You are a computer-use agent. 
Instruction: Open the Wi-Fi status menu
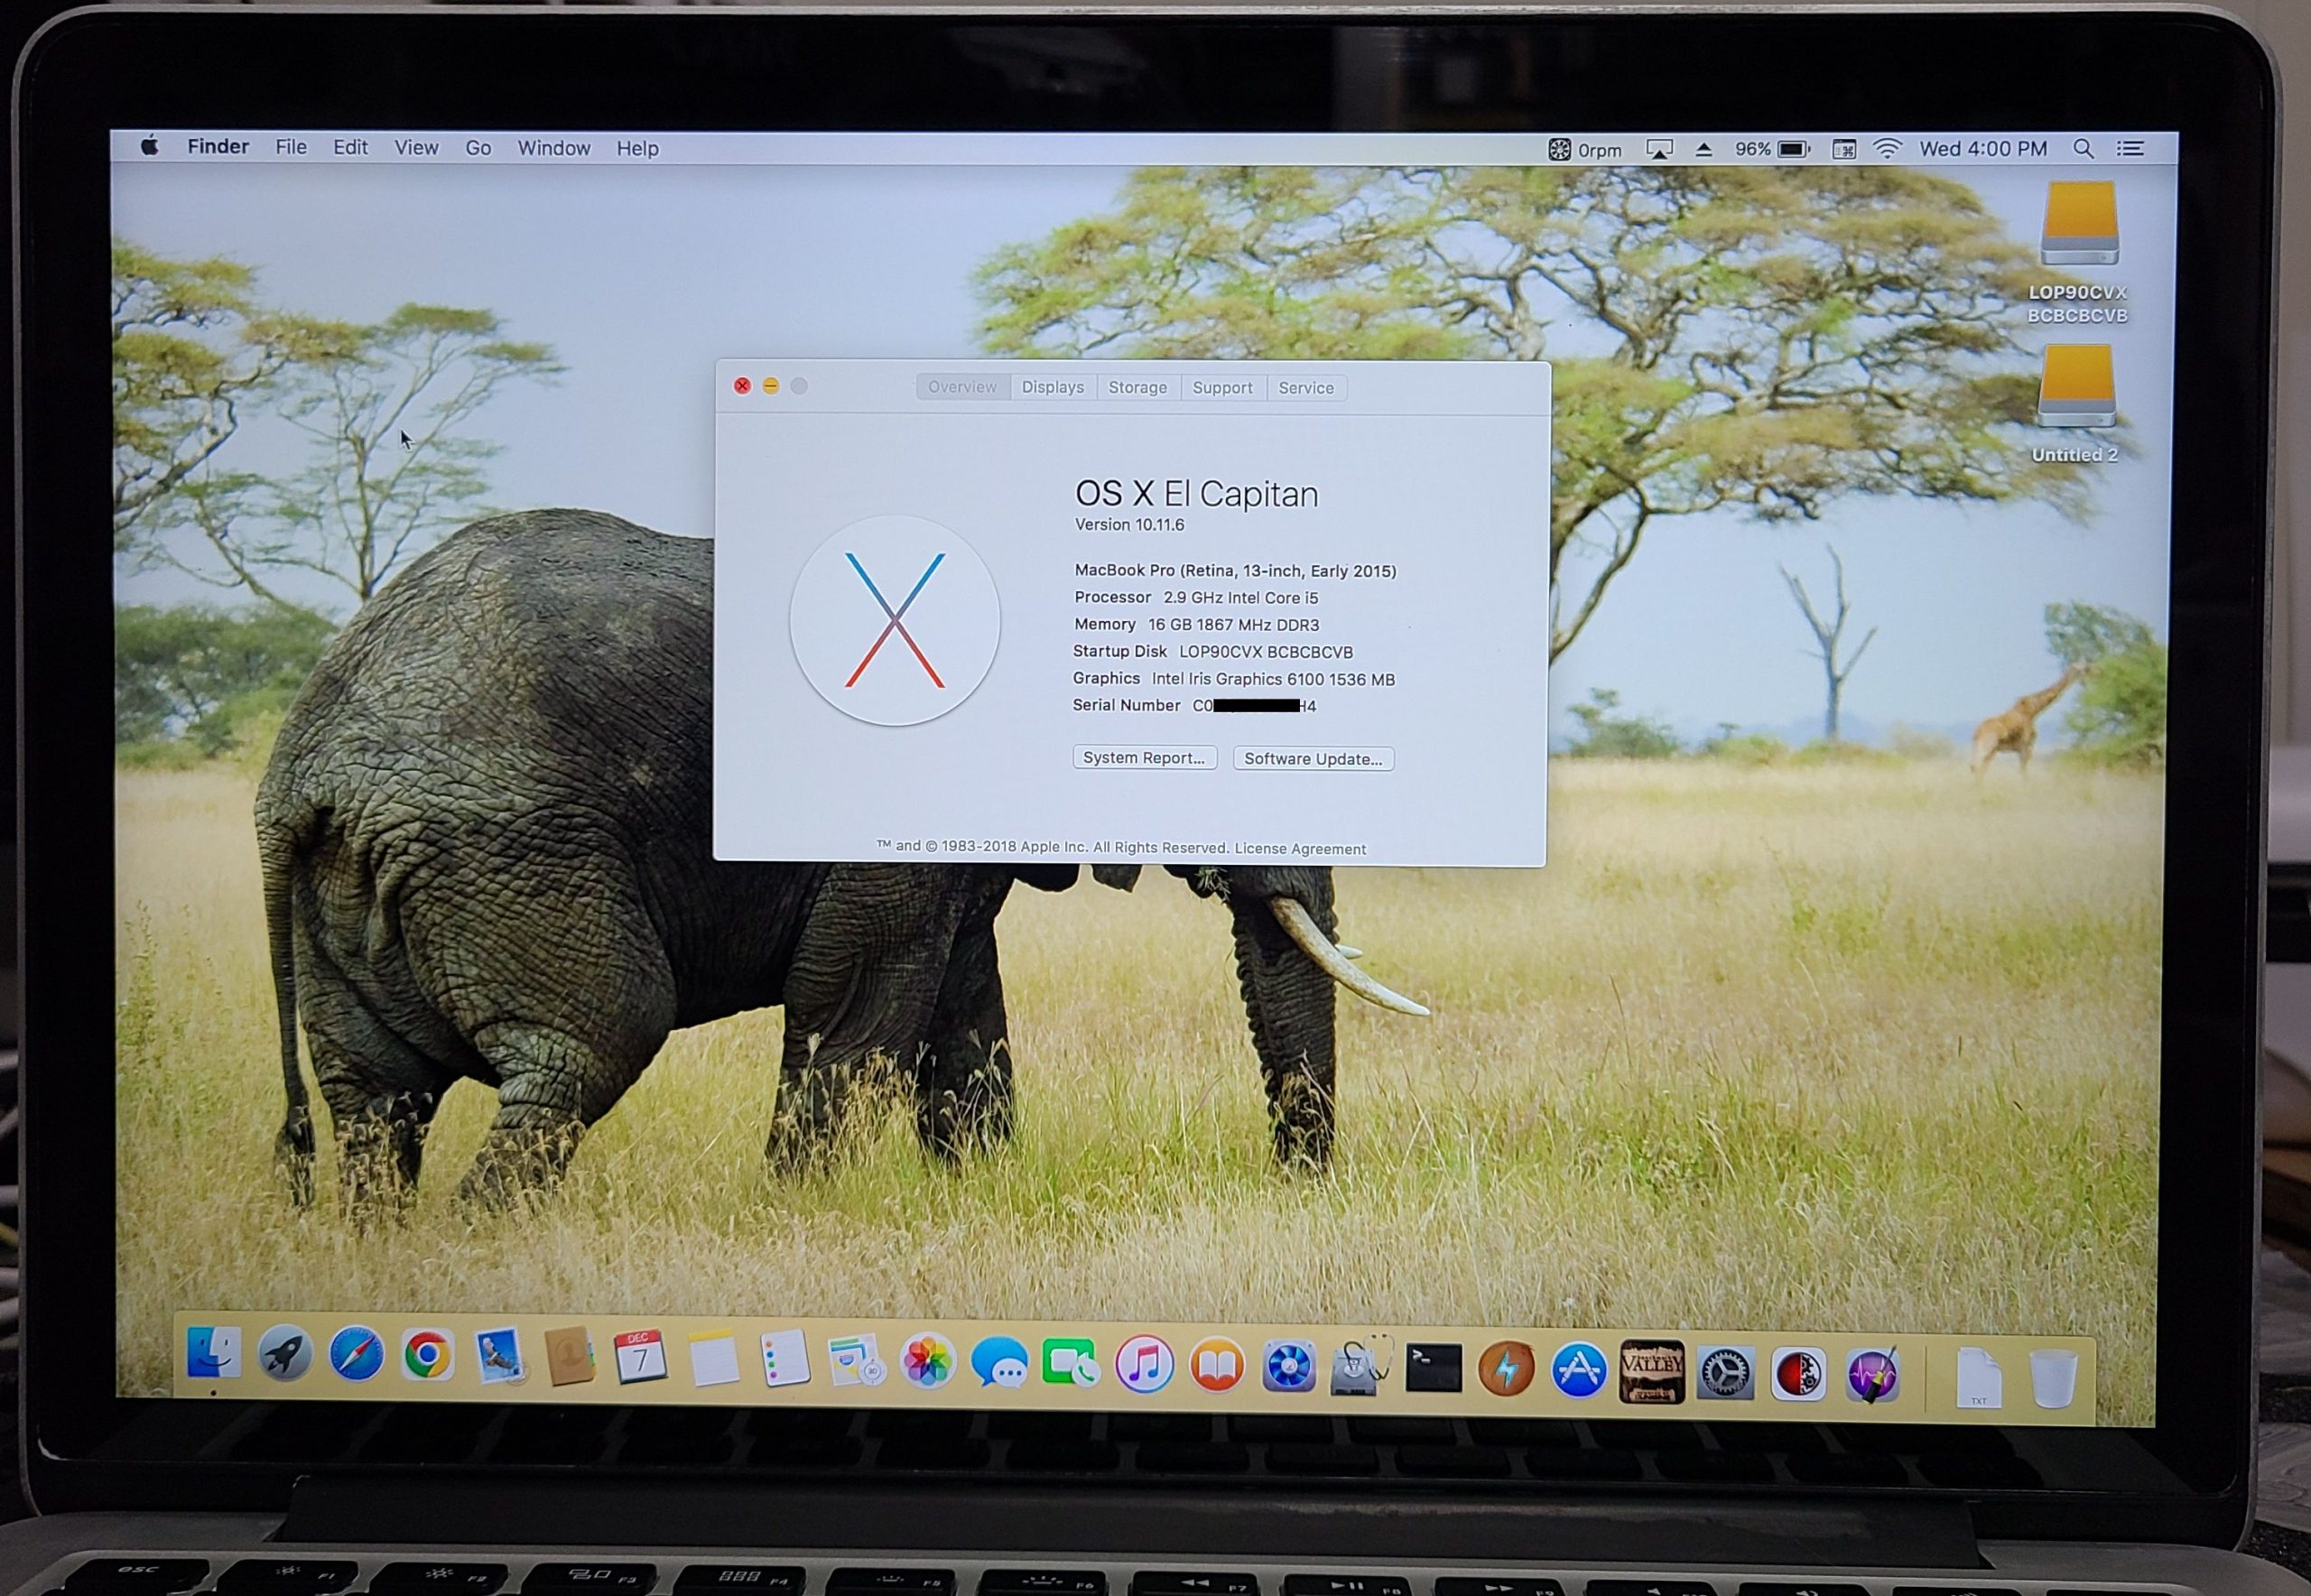[x=1887, y=149]
